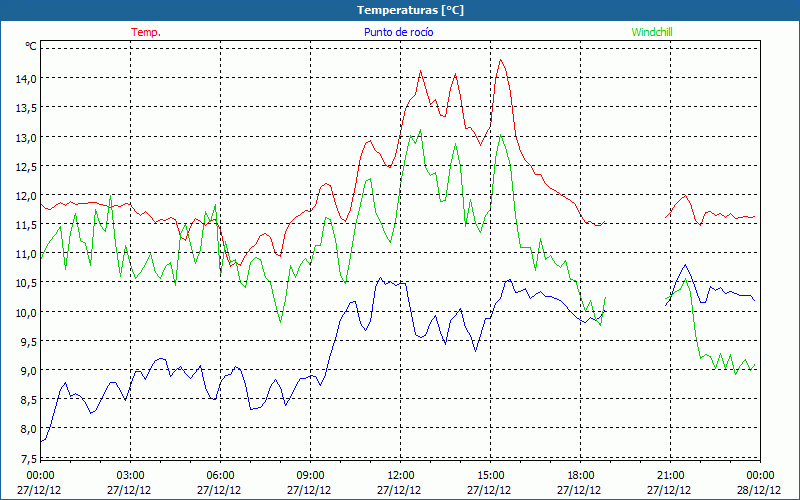
Task: Click the 11,0 y-axis value
Action: [27, 254]
